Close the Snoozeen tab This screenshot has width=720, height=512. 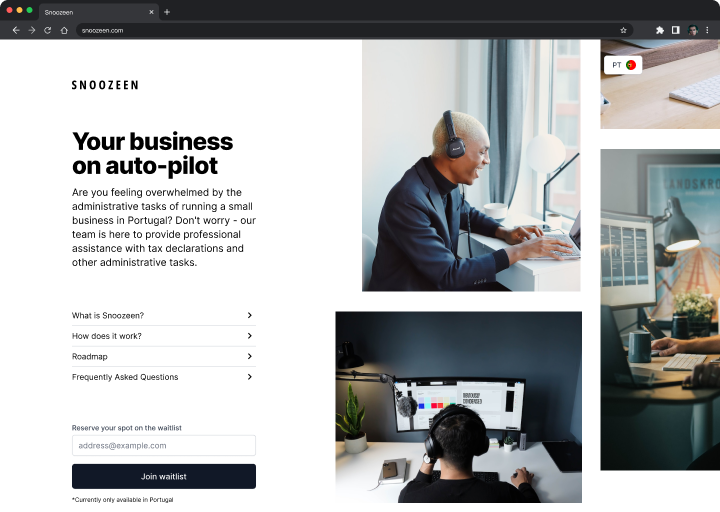pos(152,12)
